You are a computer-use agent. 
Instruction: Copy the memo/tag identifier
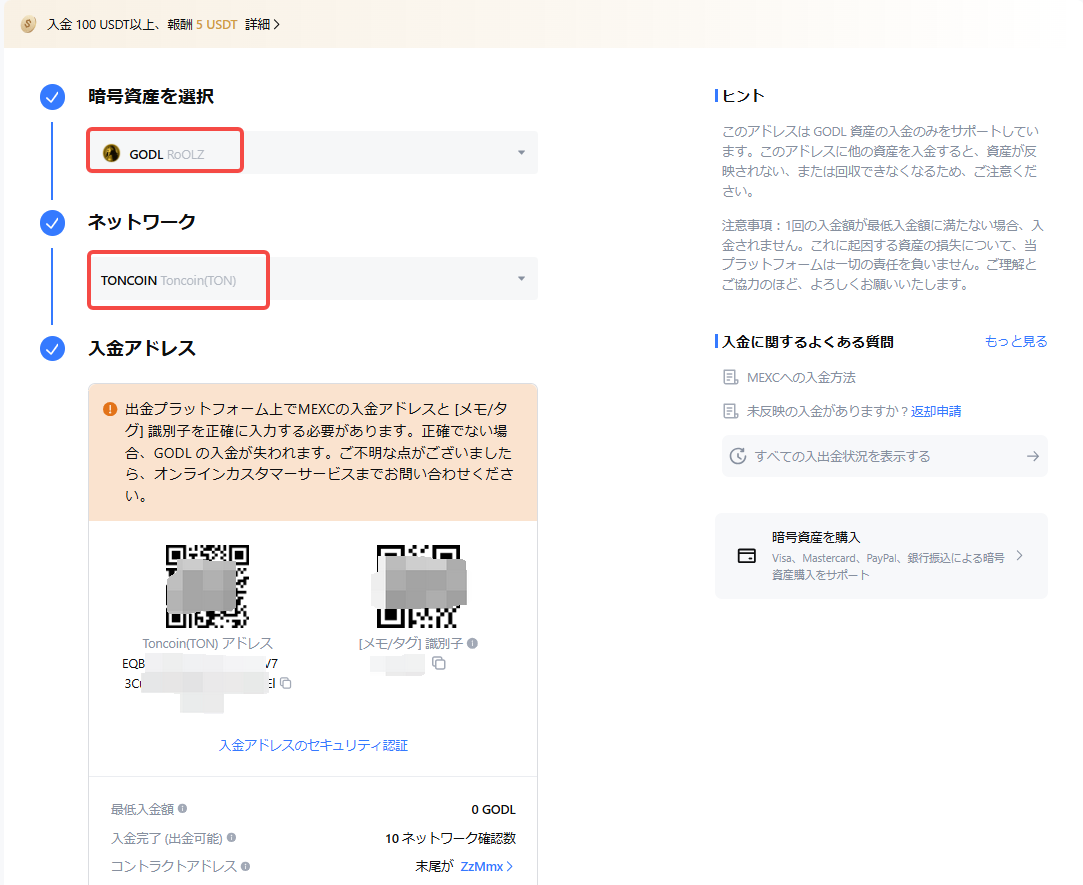coord(438,663)
